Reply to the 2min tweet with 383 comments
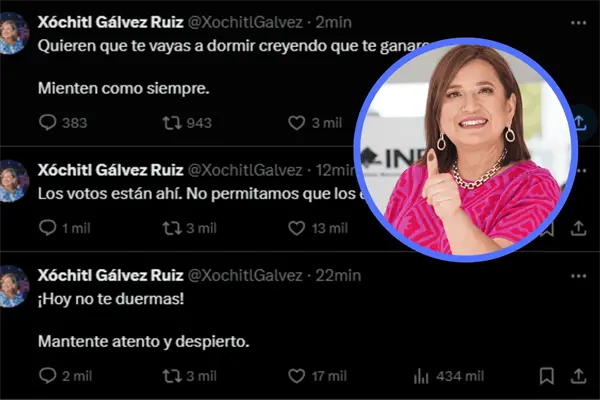Viewport: 600px width, 400px height. pyautogui.click(x=47, y=123)
